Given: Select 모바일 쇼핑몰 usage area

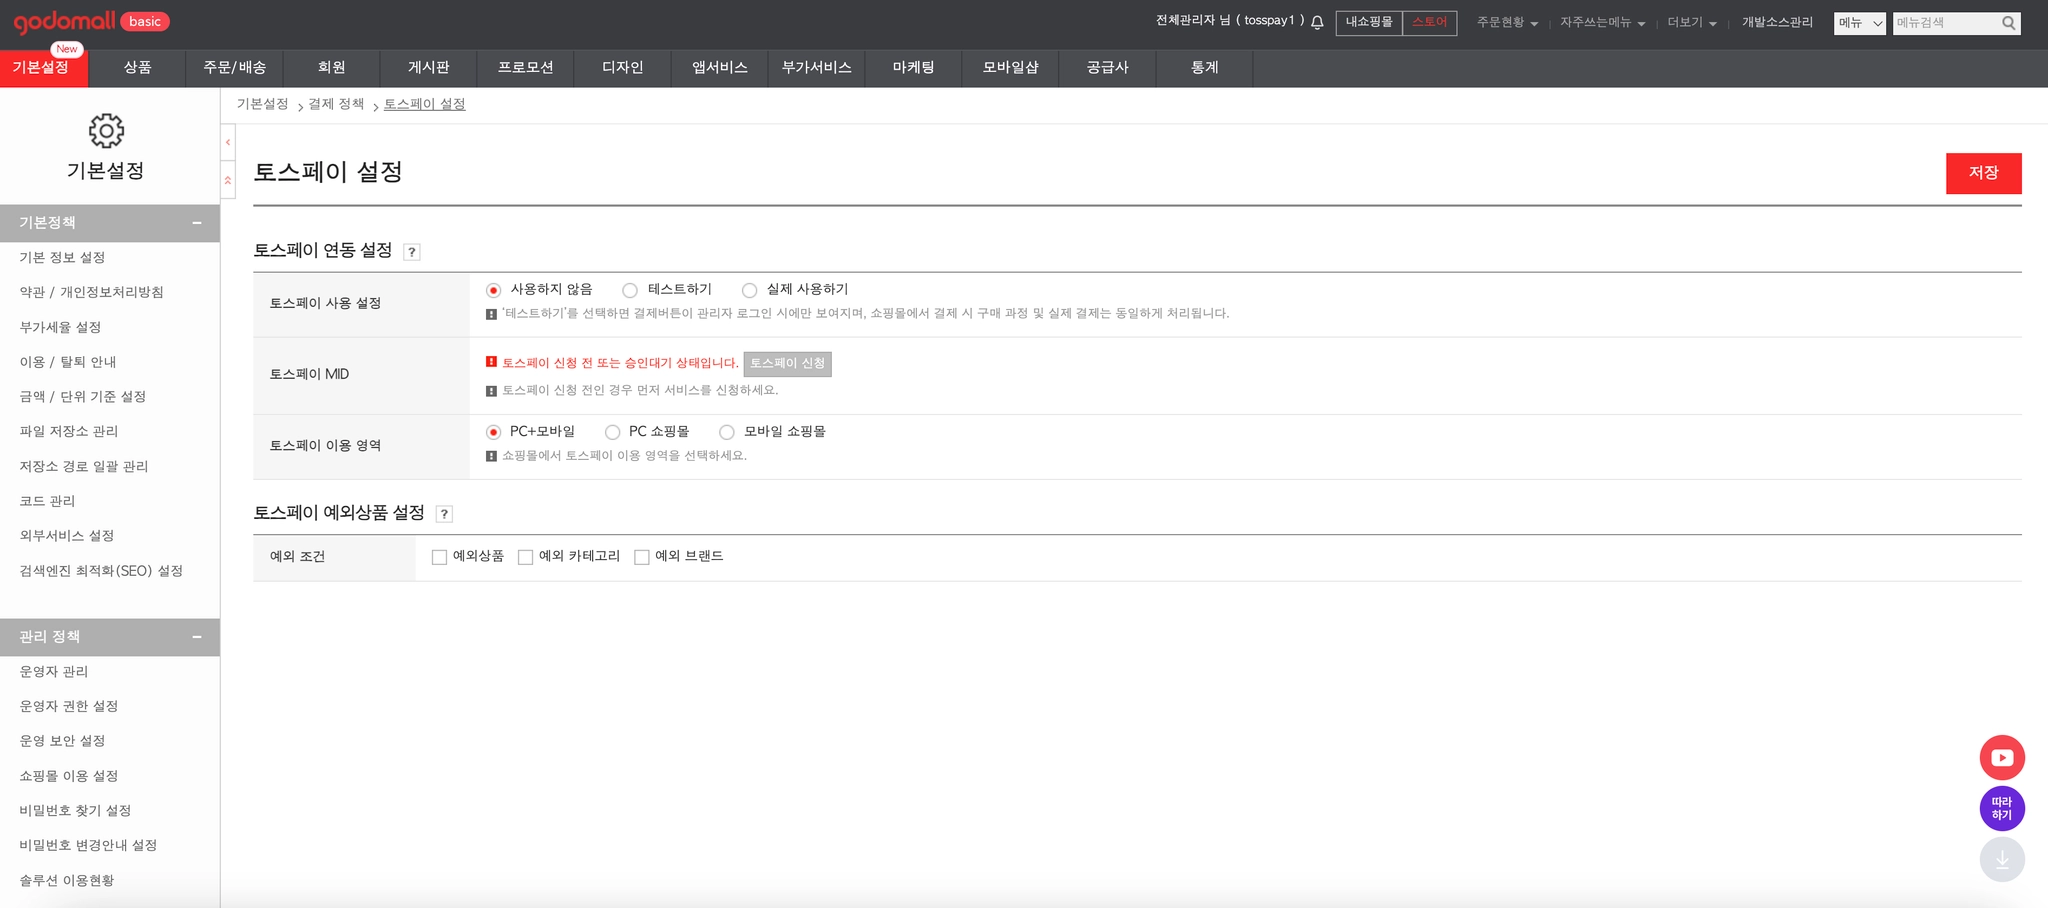Looking at the screenshot, I should click(727, 432).
